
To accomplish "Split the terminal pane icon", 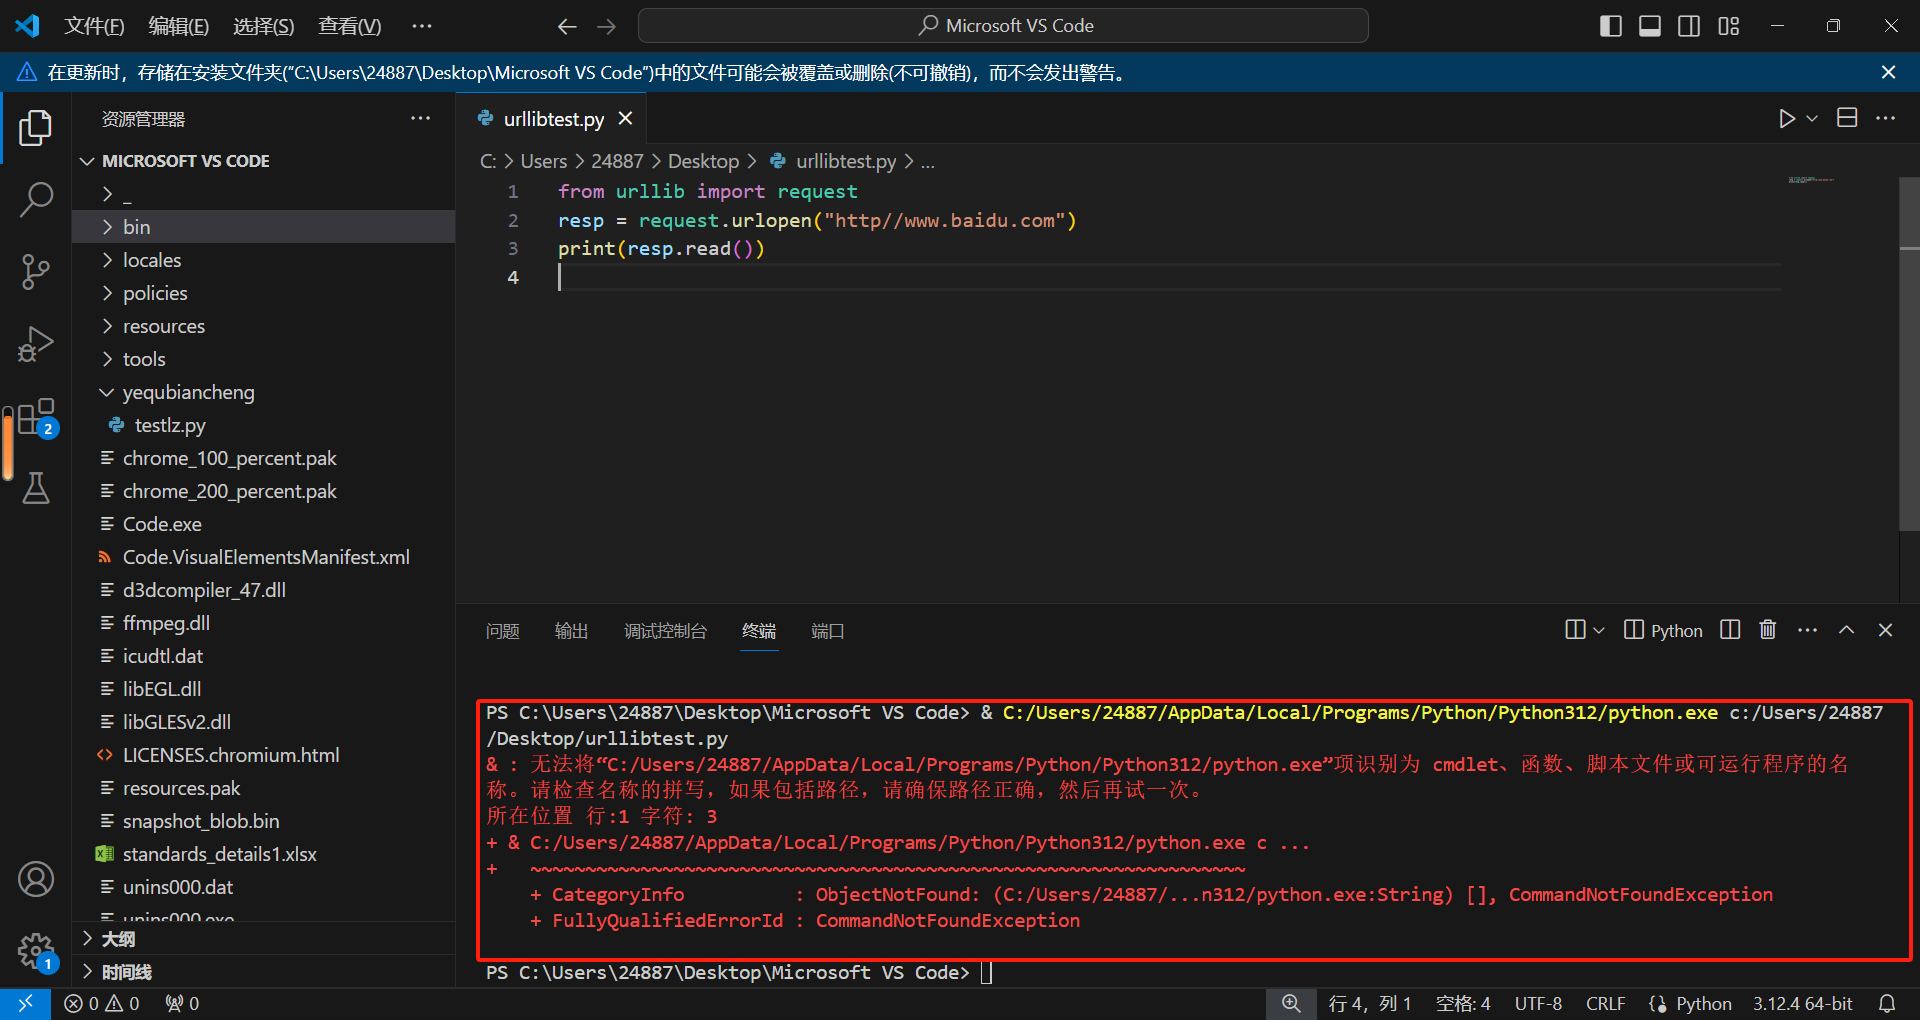I will [x=1730, y=630].
